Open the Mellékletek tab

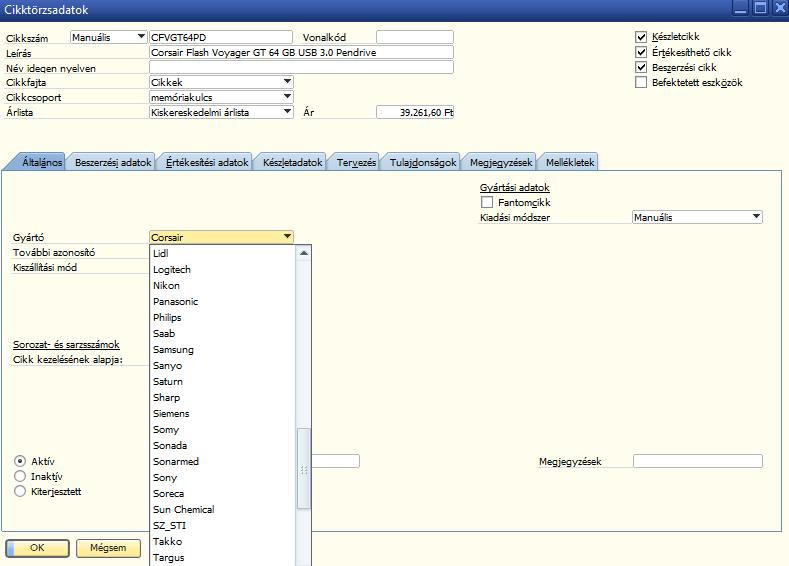(x=570, y=162)
